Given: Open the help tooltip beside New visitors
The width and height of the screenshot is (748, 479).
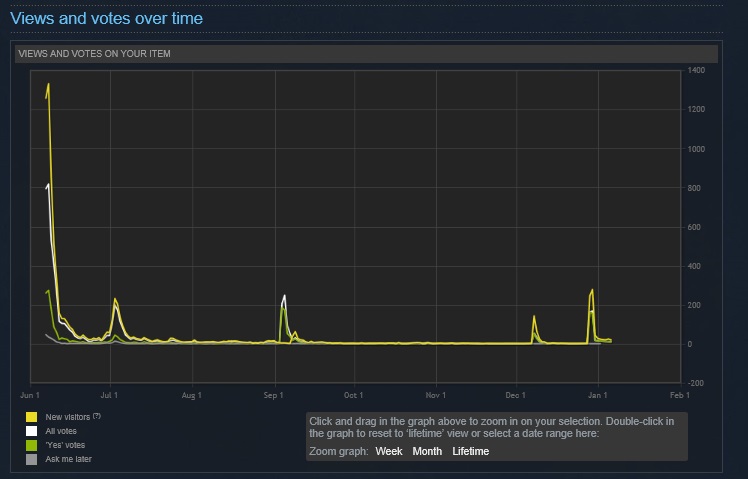Looking at the screenshot, I should (97, 415).
